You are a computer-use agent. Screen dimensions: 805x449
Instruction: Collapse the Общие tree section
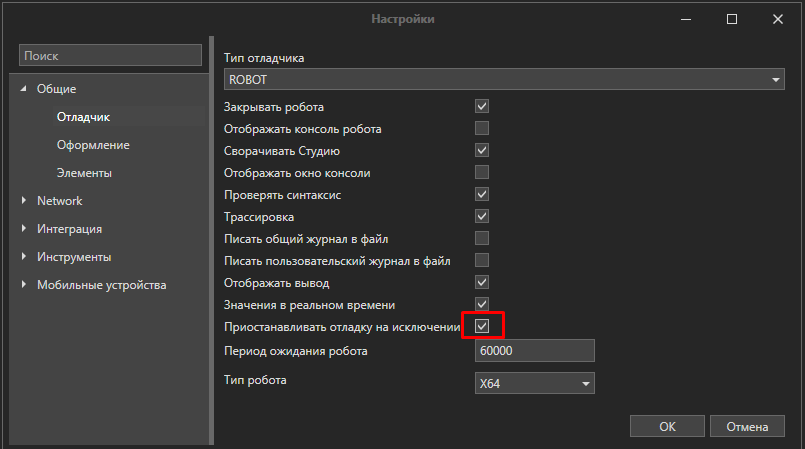23,89
